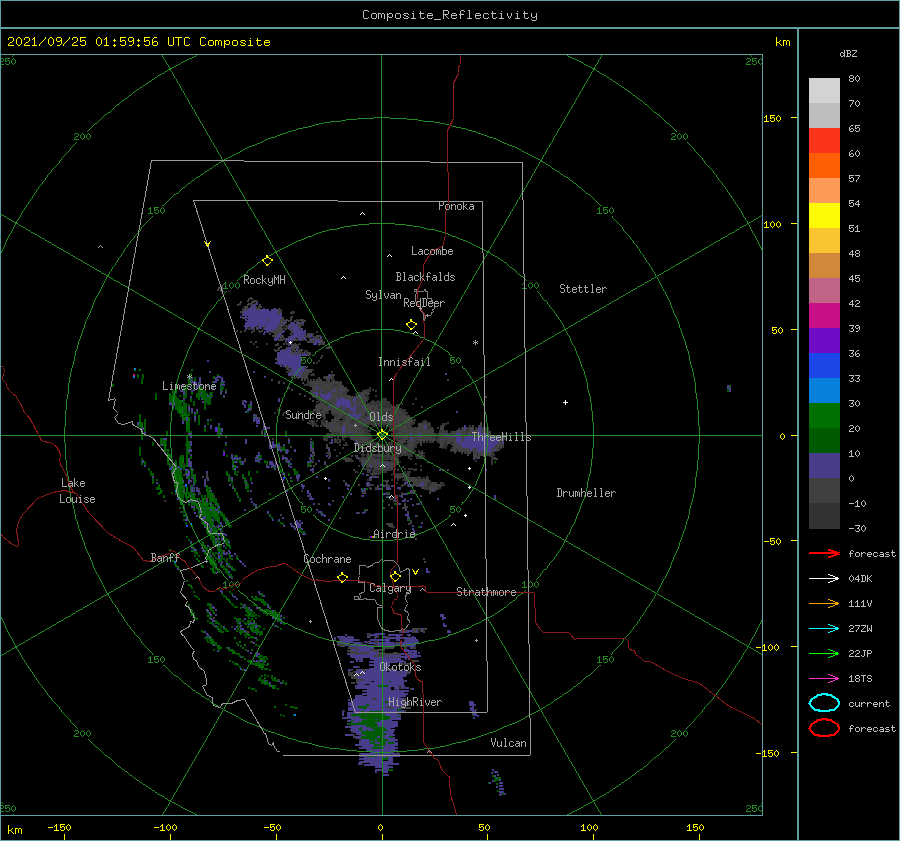The width and height of the screenshot is (900, 841).
Task: Click the yellow diamond marker below RedDeer
Action: point(412,325)
